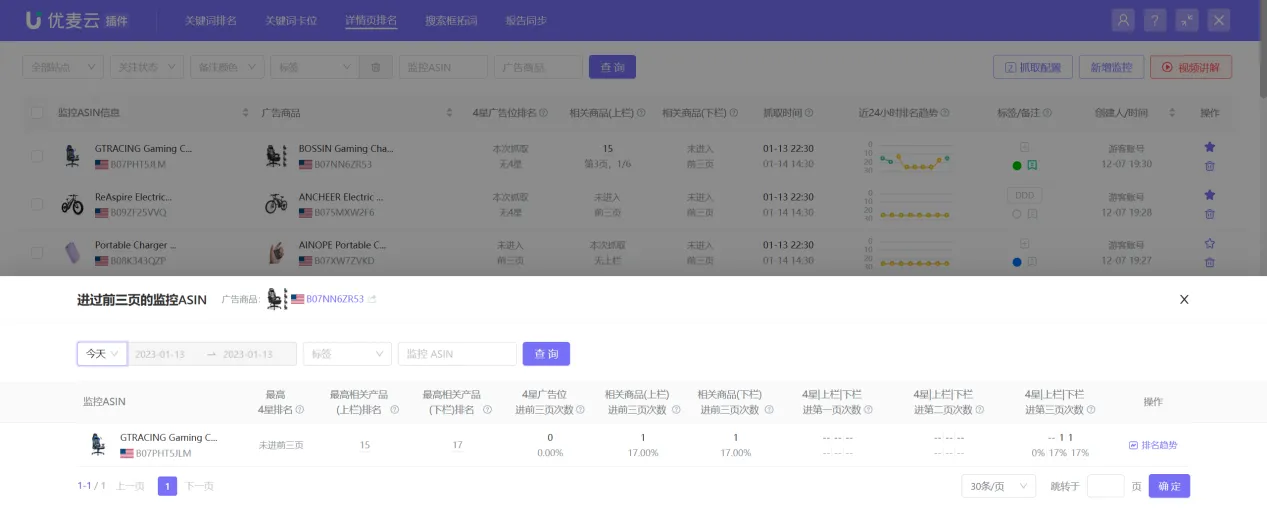The width and height of the screenshot is (1267, 522).
Task: Click the B07NN6ZR53 ASIN link in dialog
Action: tap(335, 299)
